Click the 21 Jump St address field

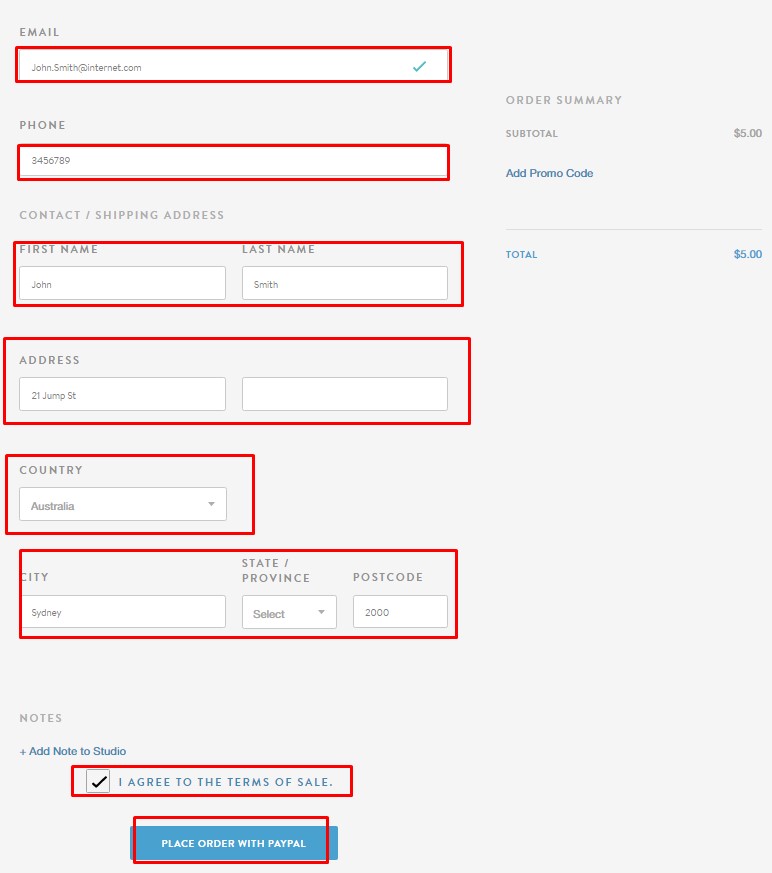click(x=122, y=394)
